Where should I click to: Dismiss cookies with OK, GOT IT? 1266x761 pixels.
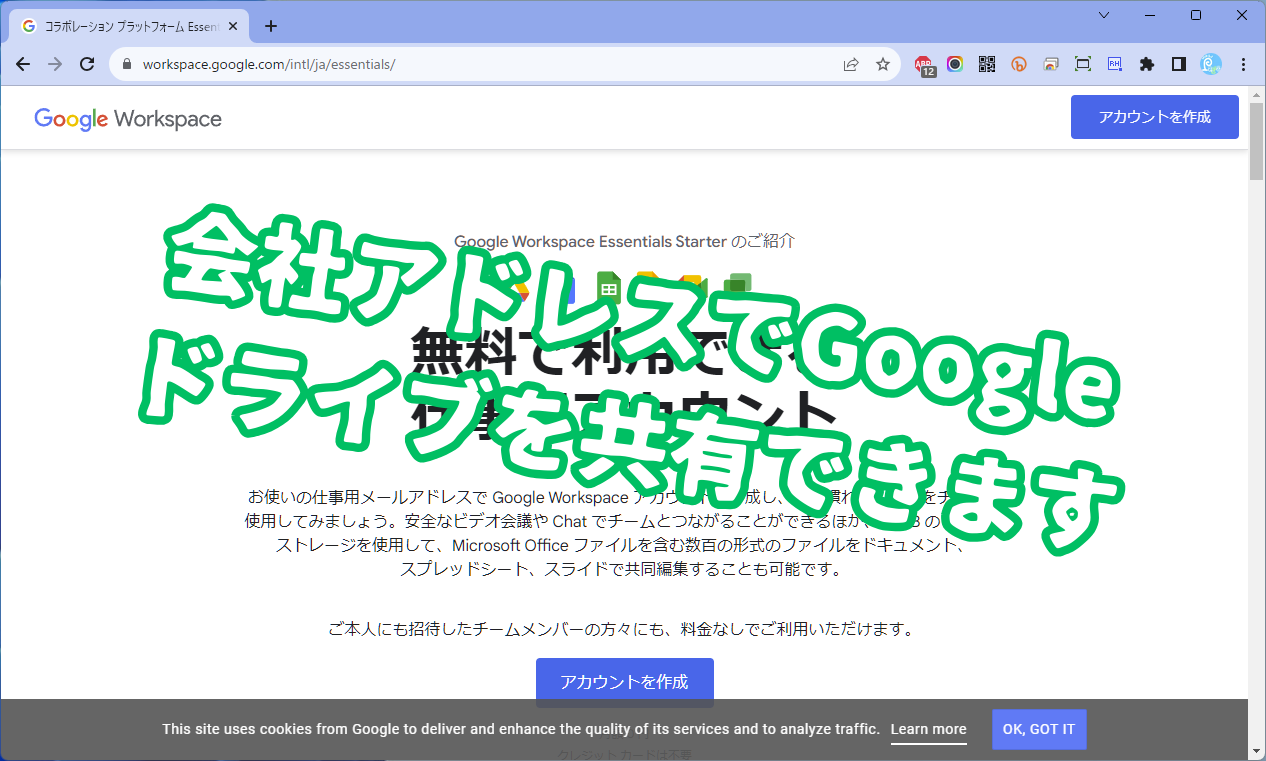[x=1039, y=729]
